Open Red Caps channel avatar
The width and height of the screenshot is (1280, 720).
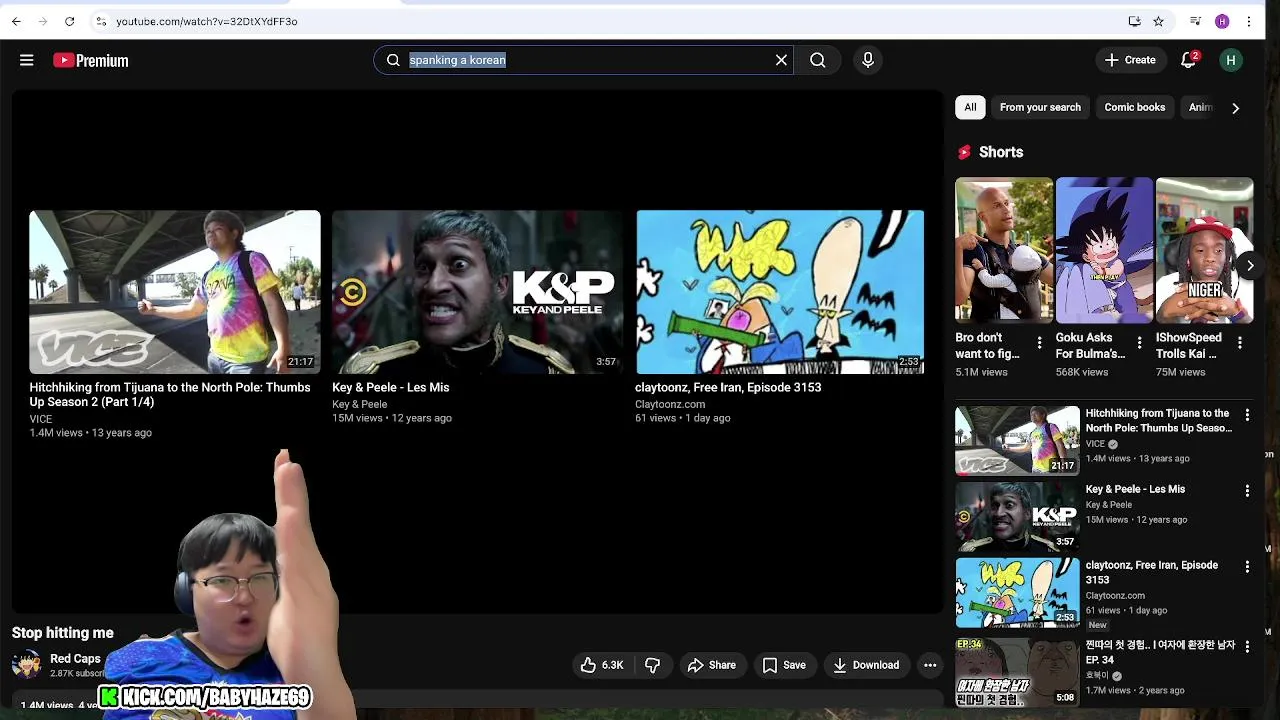coord(27,665)
